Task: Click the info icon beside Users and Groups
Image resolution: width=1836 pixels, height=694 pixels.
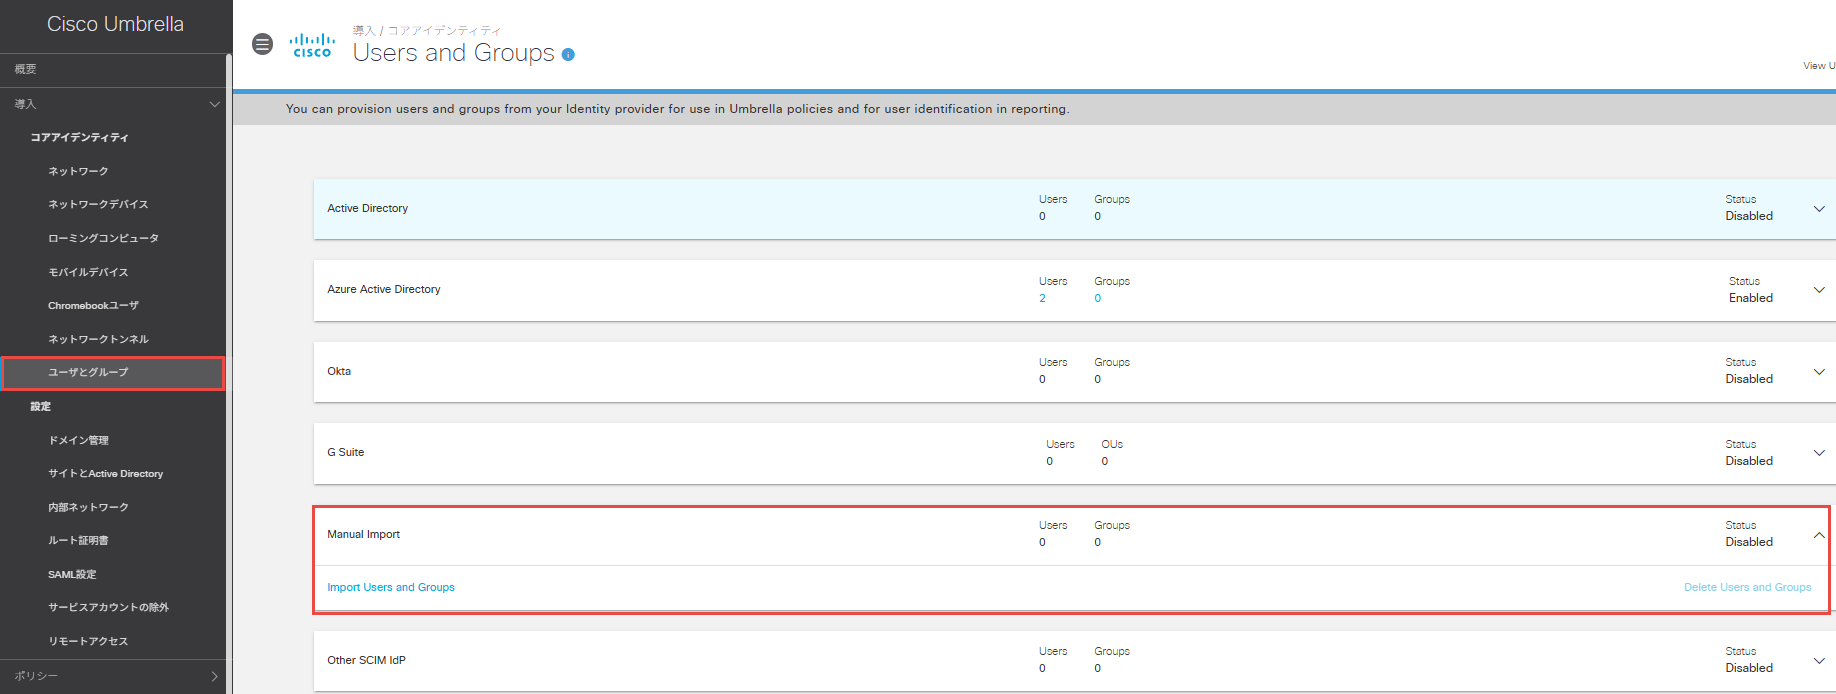Action: (568, 55)
